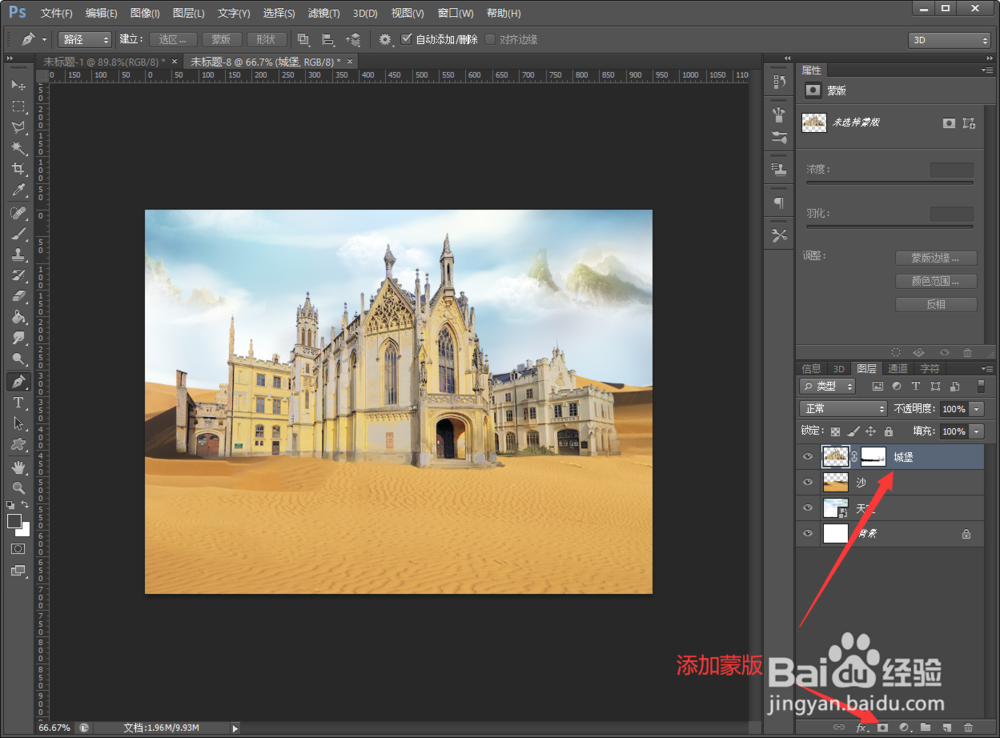Open the 路径 tool mode dropdown
The height and width of the screenshot is (738, 1000).
(x=85, y=40)
